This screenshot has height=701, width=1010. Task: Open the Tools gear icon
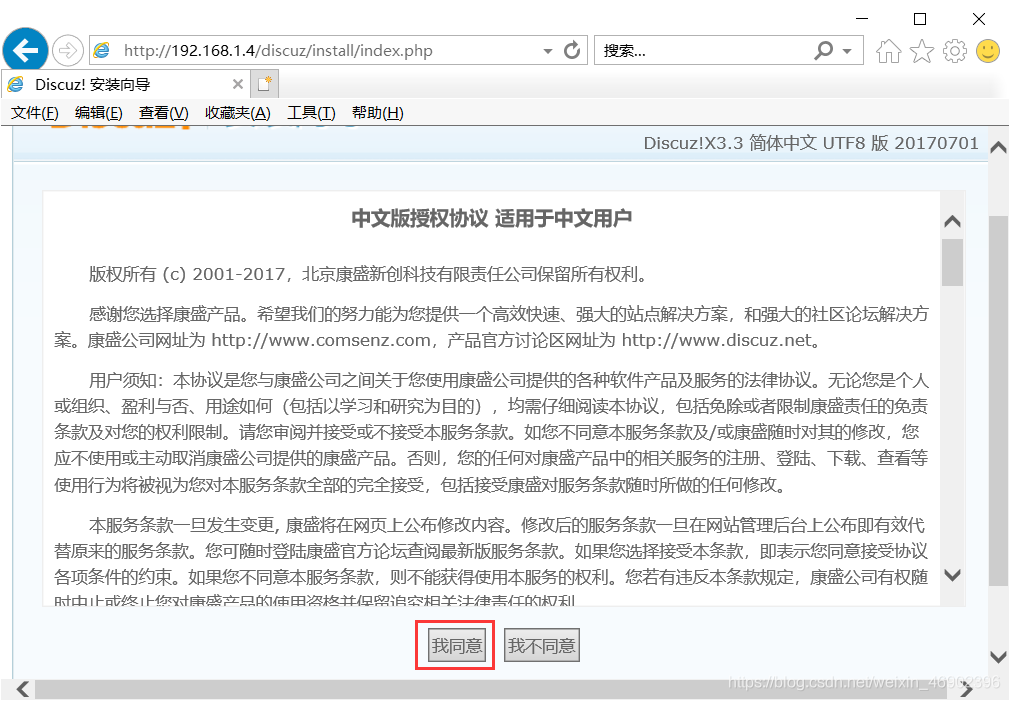[x=955, y=51]
